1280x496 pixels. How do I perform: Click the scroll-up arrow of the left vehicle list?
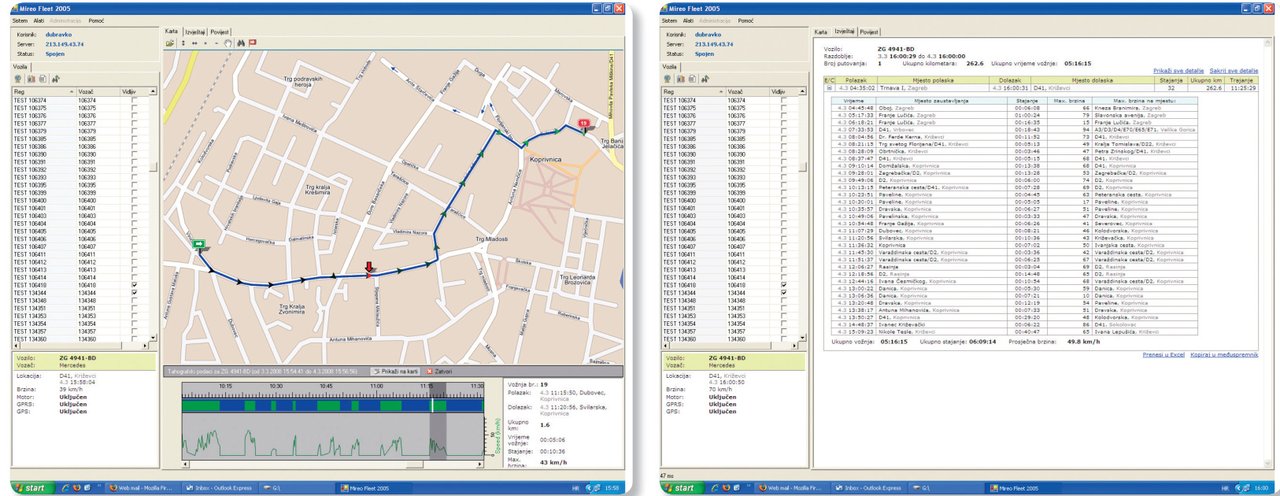[x=154, y=91]
